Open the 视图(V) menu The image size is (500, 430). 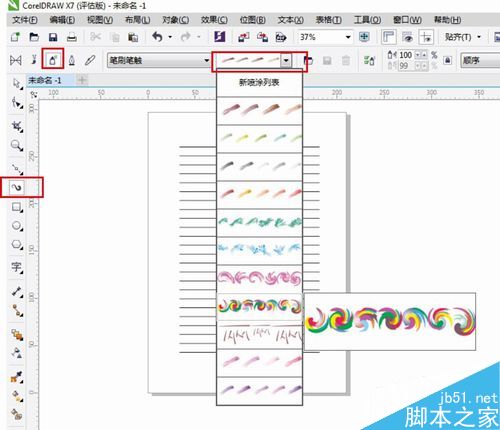tap(100, 20)
